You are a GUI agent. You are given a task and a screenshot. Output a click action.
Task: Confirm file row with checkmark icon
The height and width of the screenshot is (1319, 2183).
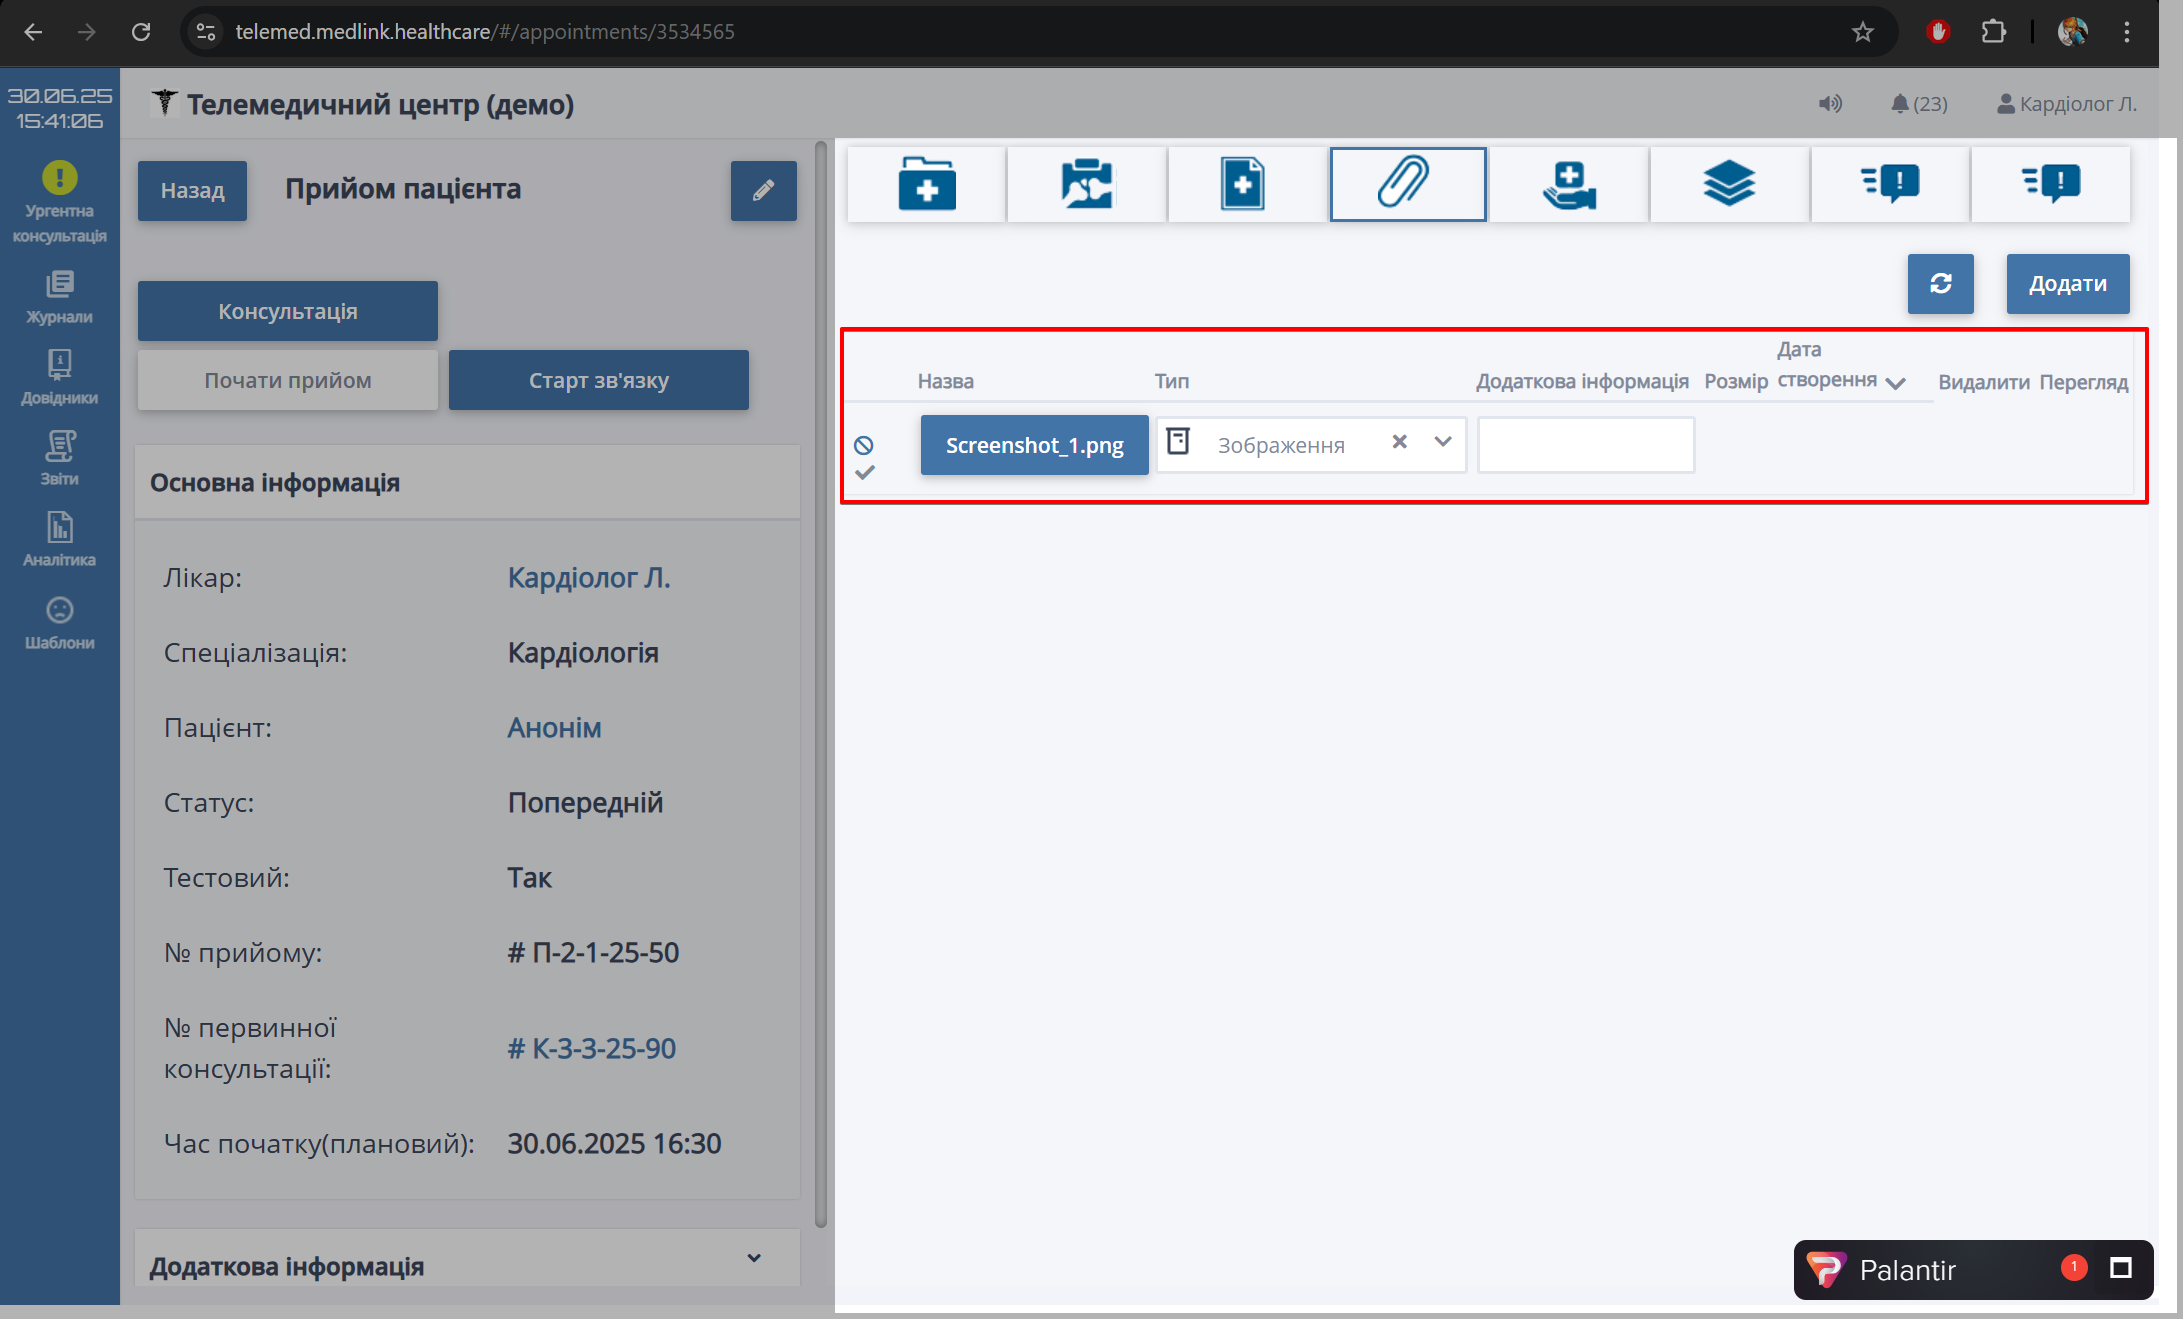[x=865, y=472]
